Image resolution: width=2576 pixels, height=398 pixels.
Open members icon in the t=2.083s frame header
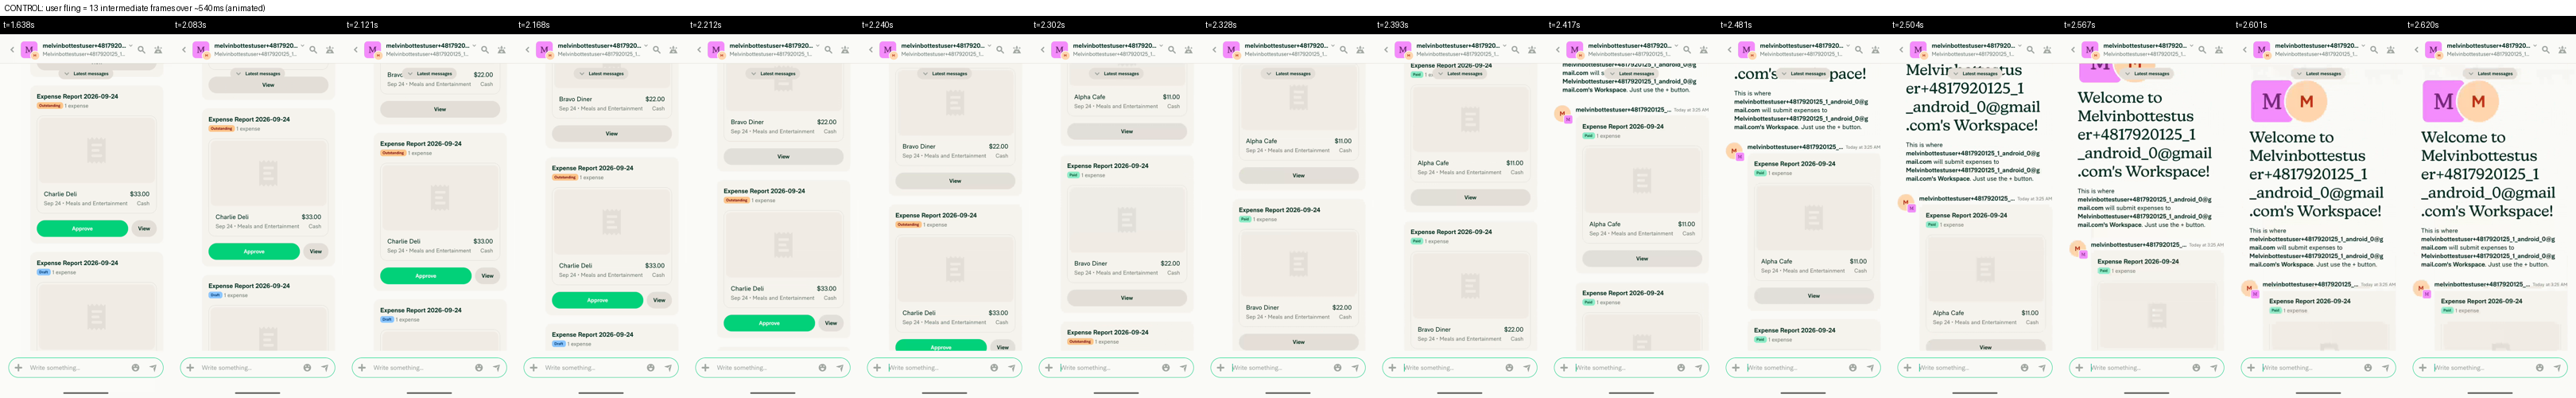(x=330, y=50)
